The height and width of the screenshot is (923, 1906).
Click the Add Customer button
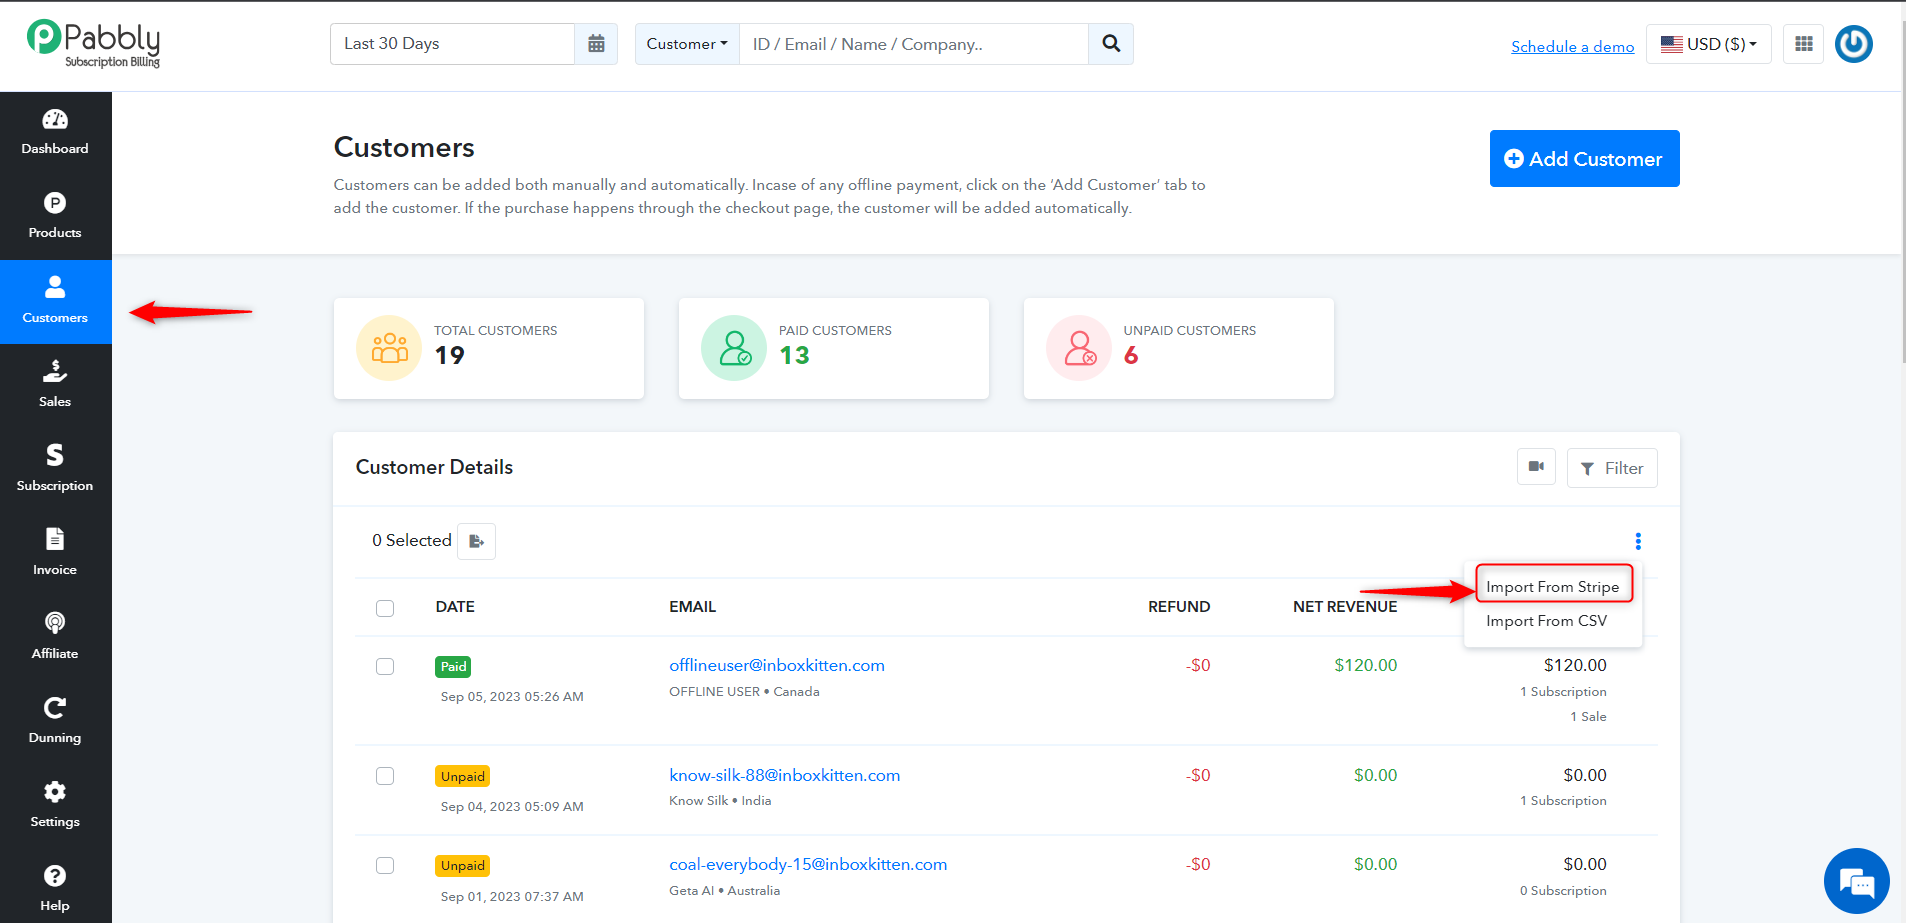[x=1585, y=158]
